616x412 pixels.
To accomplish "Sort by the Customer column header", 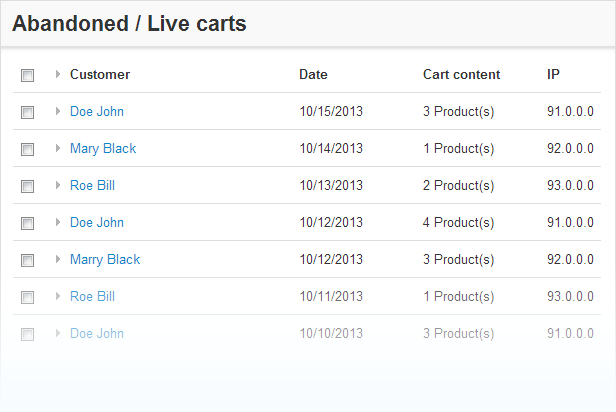I will (x=100, y=75).
